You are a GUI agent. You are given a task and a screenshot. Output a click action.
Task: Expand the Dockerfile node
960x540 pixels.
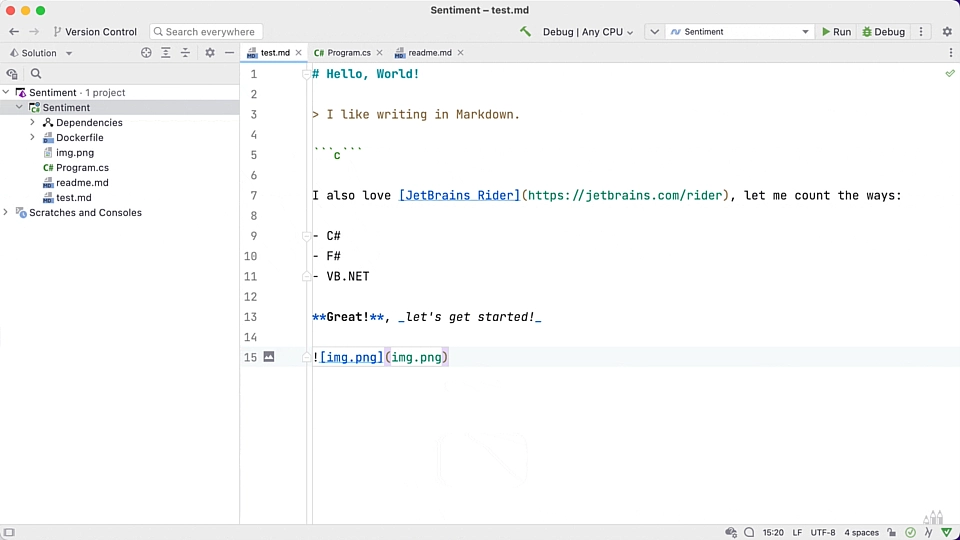click(x=32, y=137)
